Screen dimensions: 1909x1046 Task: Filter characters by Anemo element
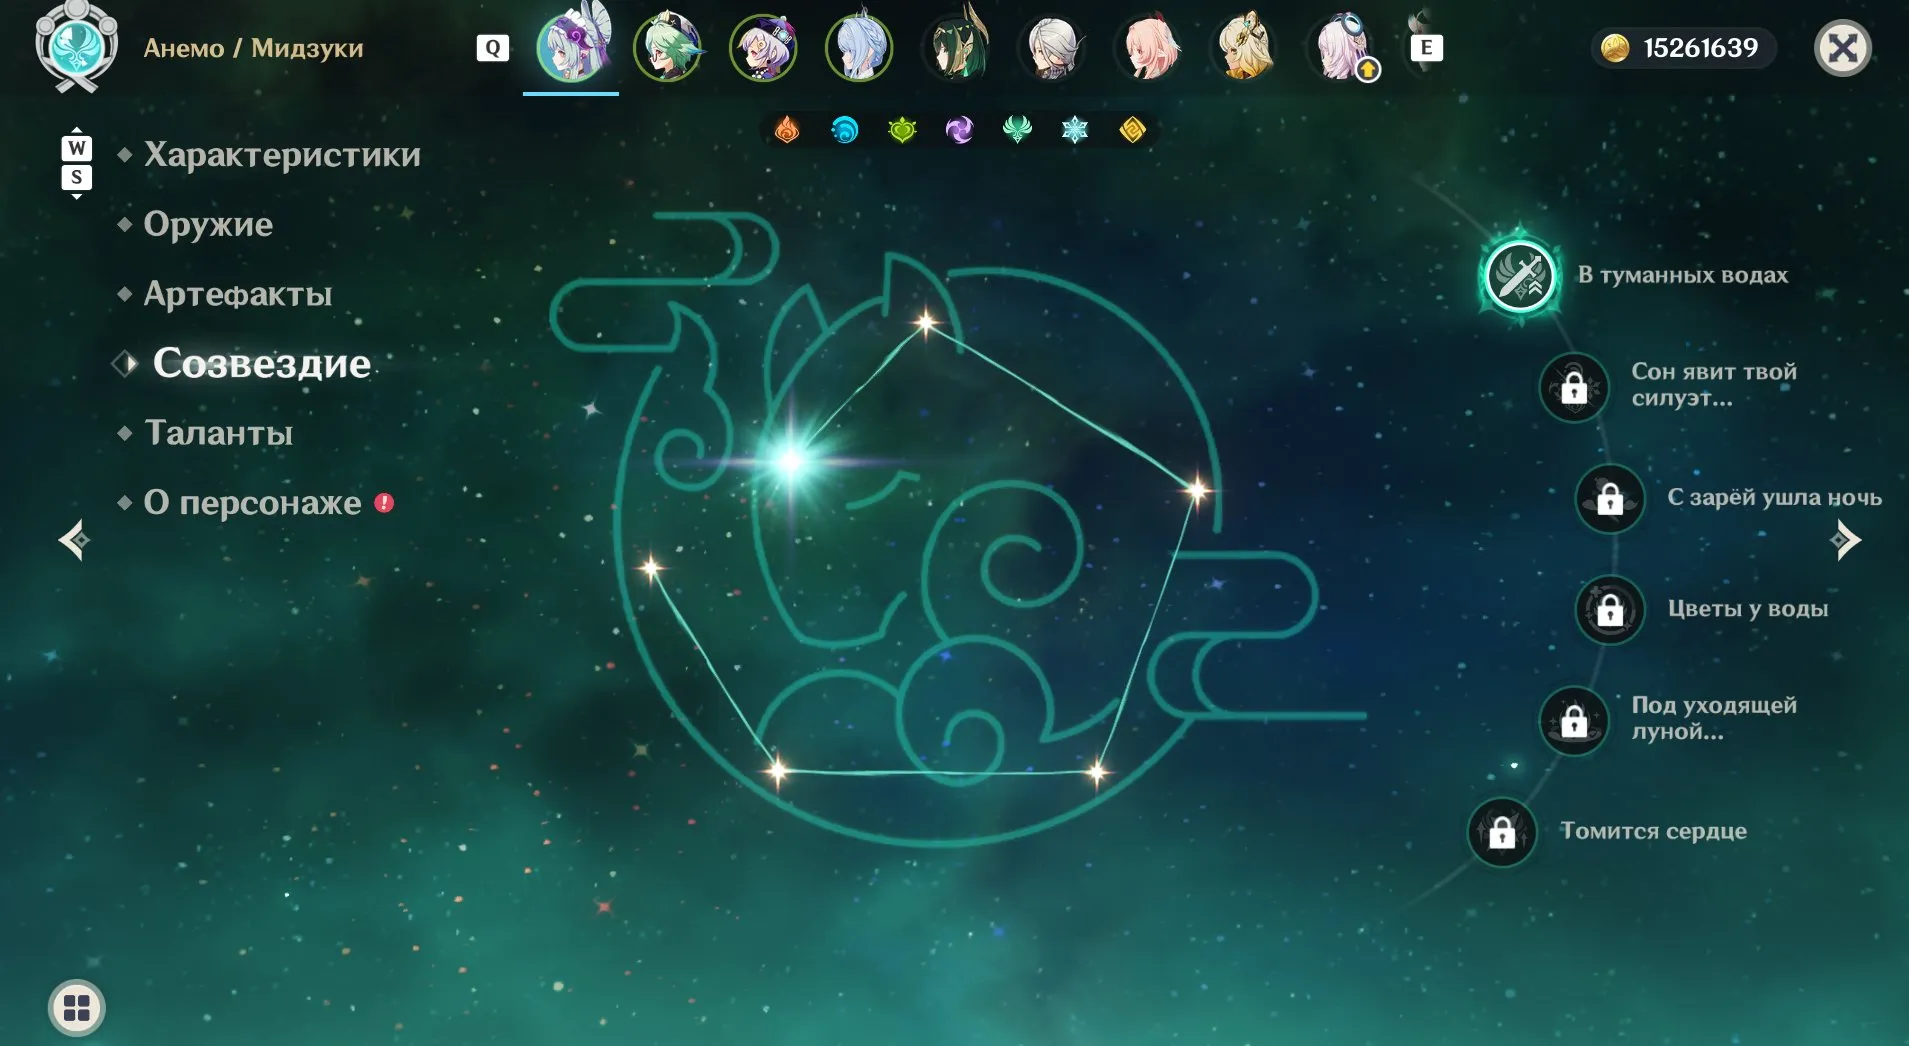[x=1017, y=130]
